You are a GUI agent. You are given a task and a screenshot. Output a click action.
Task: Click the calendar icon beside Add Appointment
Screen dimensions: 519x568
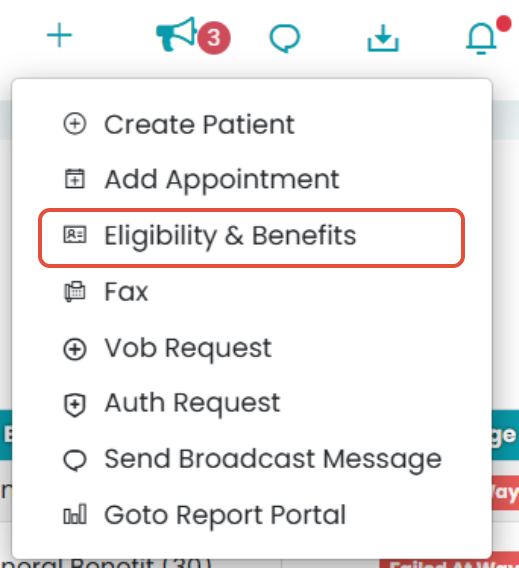[x=75, y=179]
